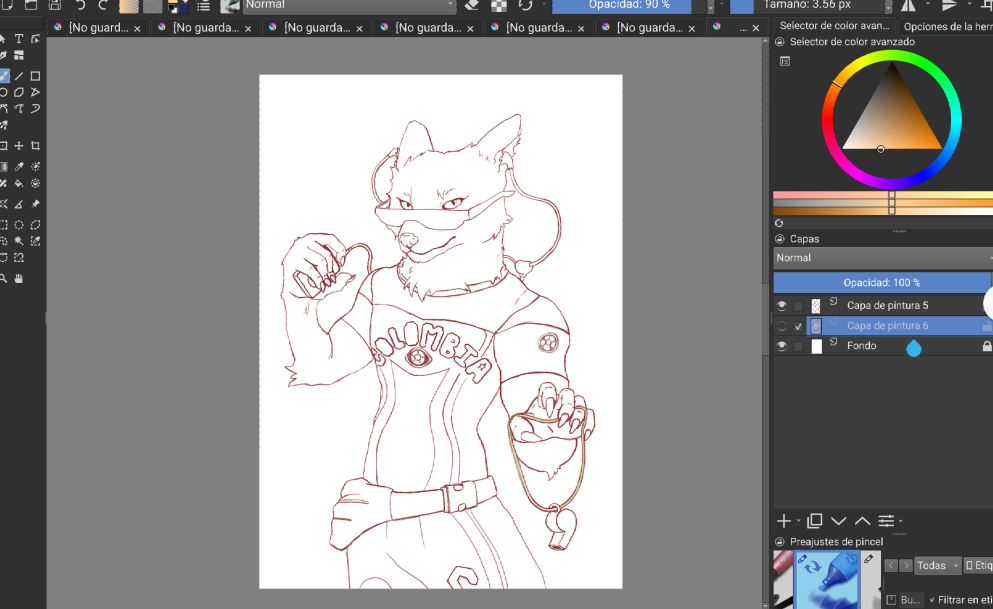Select the Elliptical selection tool
Viewport: 993px width, 609px height.
coord(19,225)
